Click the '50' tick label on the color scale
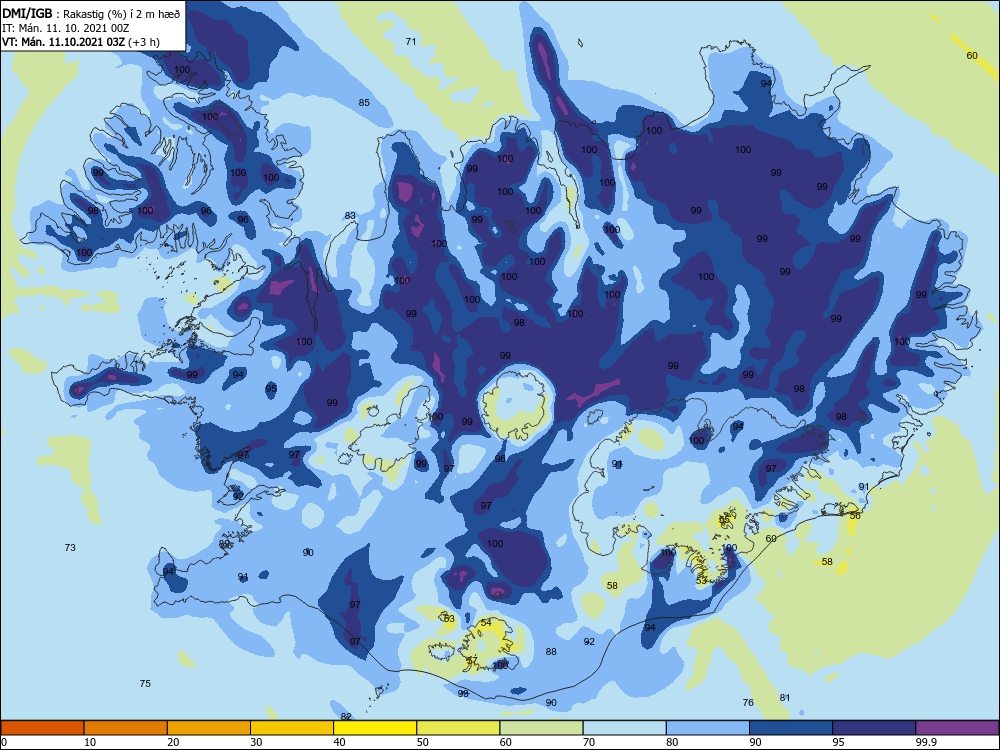The image size is (1000, 750). pos(422,742)
